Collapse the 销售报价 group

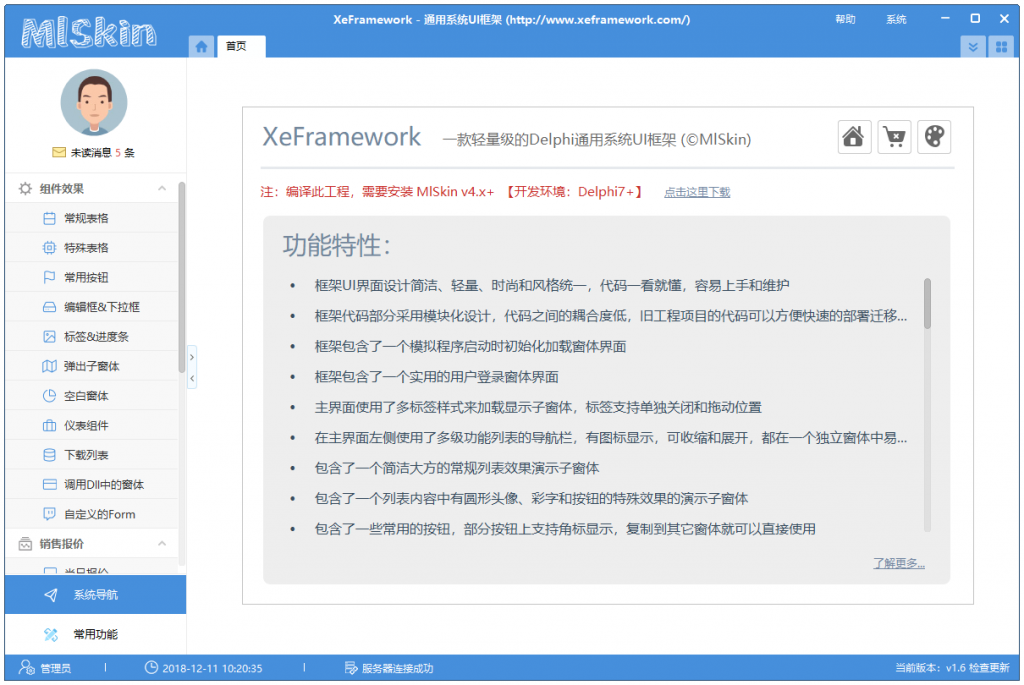click(162, 543)
